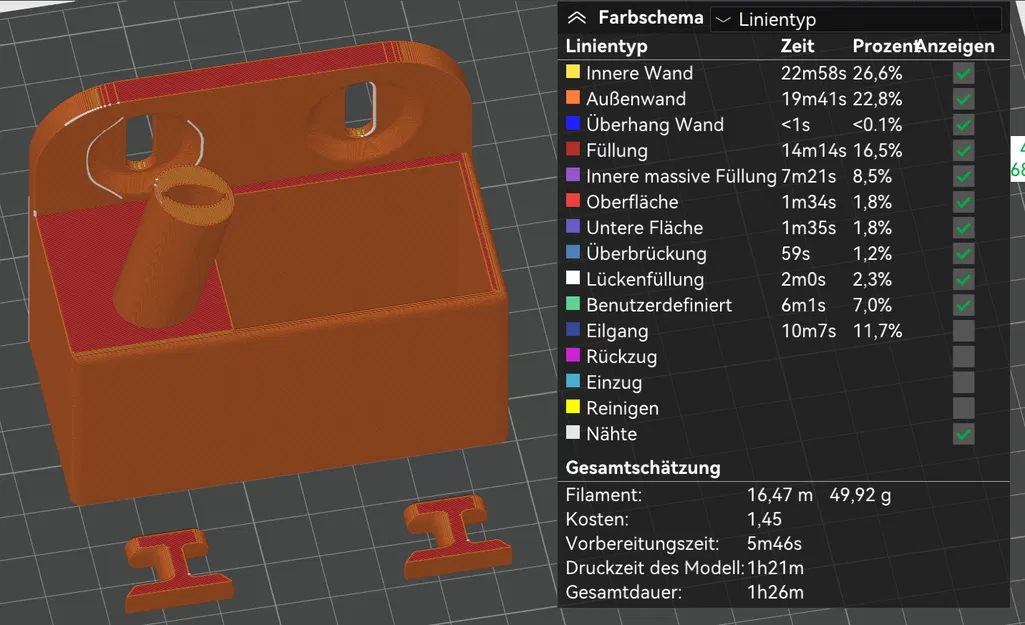The image size is (1025, 625).
Task: Click the green Benutzerdefiniert color swatch
Action: point(573,304)
